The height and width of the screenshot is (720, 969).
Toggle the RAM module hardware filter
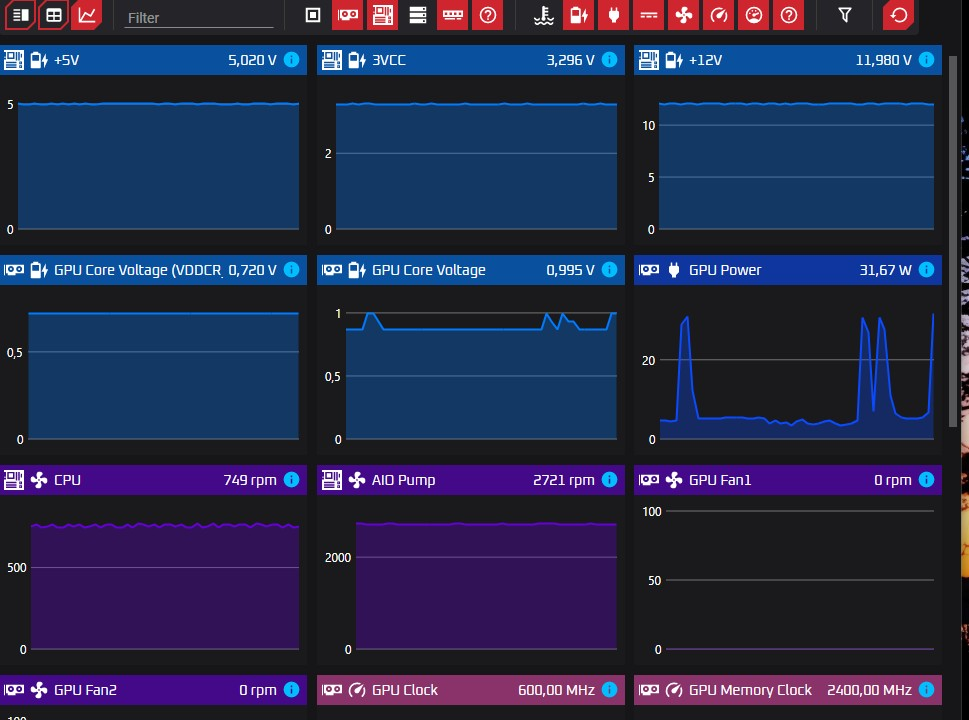coord(453,15)
